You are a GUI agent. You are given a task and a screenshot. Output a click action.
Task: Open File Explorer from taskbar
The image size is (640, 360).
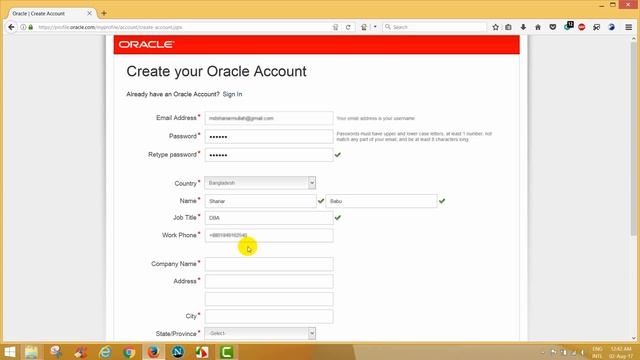click(31, 352)
